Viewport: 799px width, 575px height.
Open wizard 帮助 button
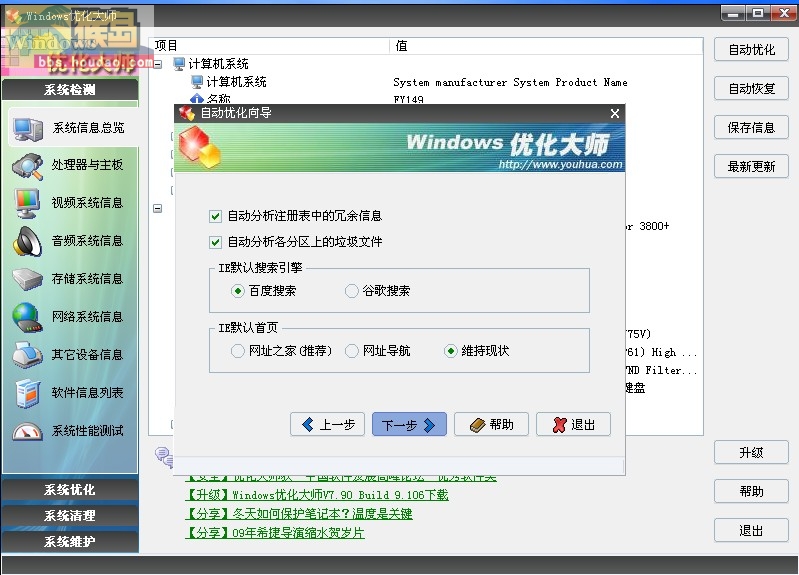coord(491,425)
